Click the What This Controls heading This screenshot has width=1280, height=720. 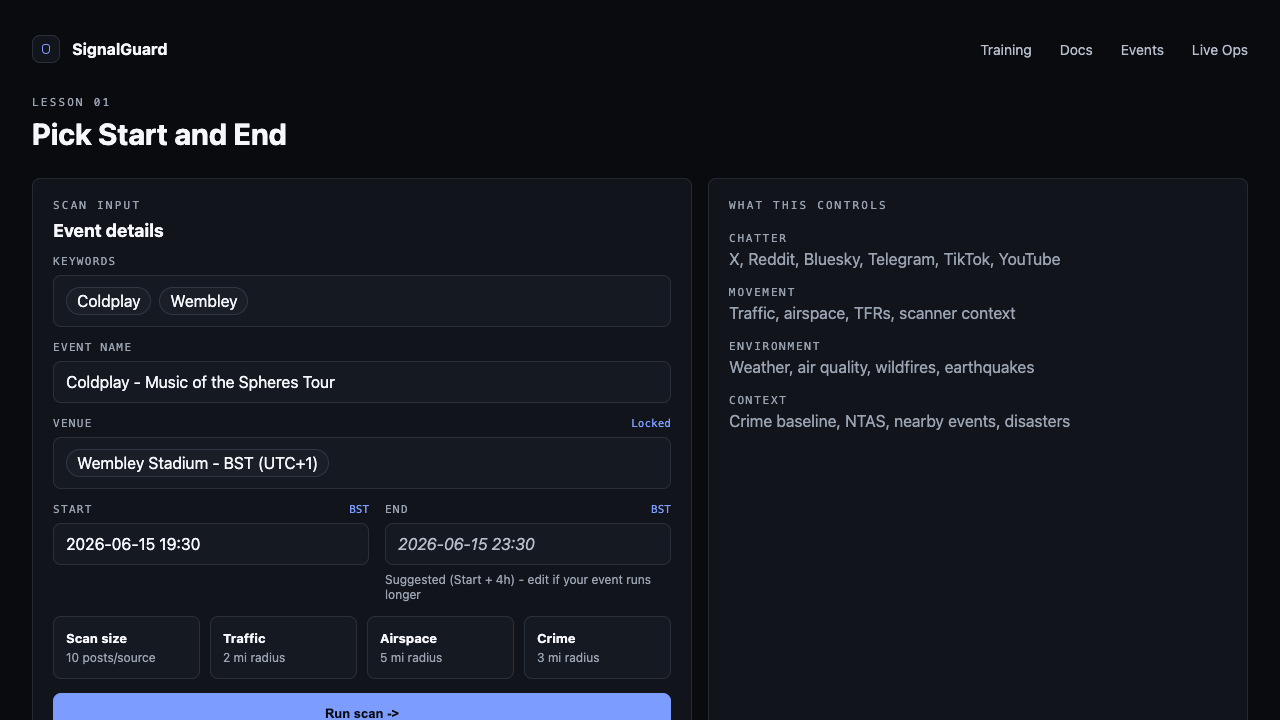pyautogui.click(x=808, y=205)
